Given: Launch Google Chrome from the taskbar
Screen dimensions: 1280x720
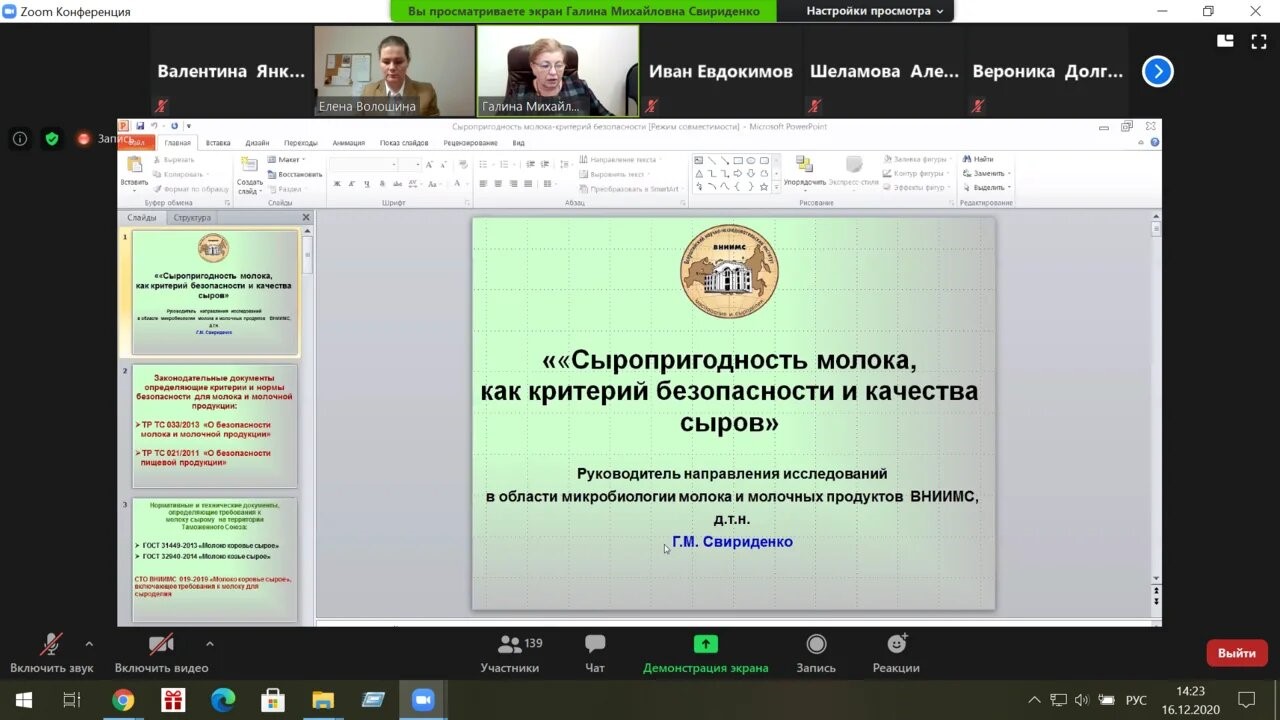Looking at the screenshot, I should point(123,700).
